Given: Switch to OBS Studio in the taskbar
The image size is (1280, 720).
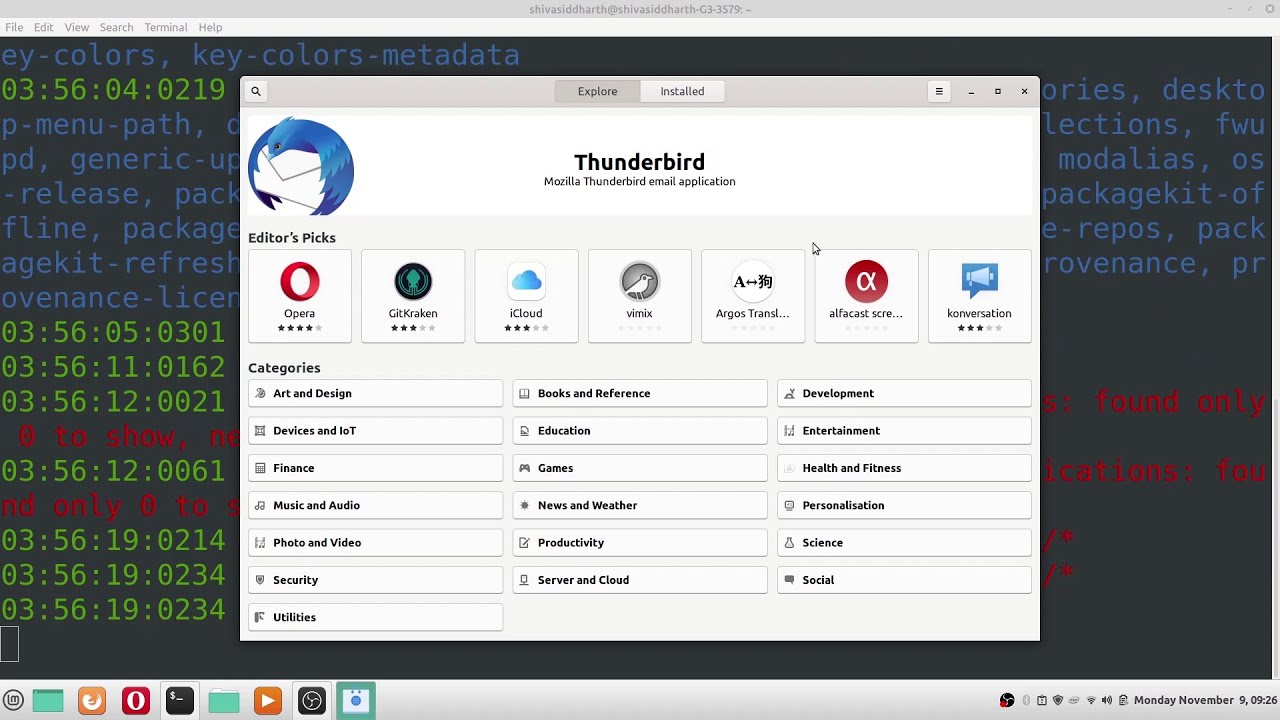Looking at the screenshot, I should click(312, 701).
